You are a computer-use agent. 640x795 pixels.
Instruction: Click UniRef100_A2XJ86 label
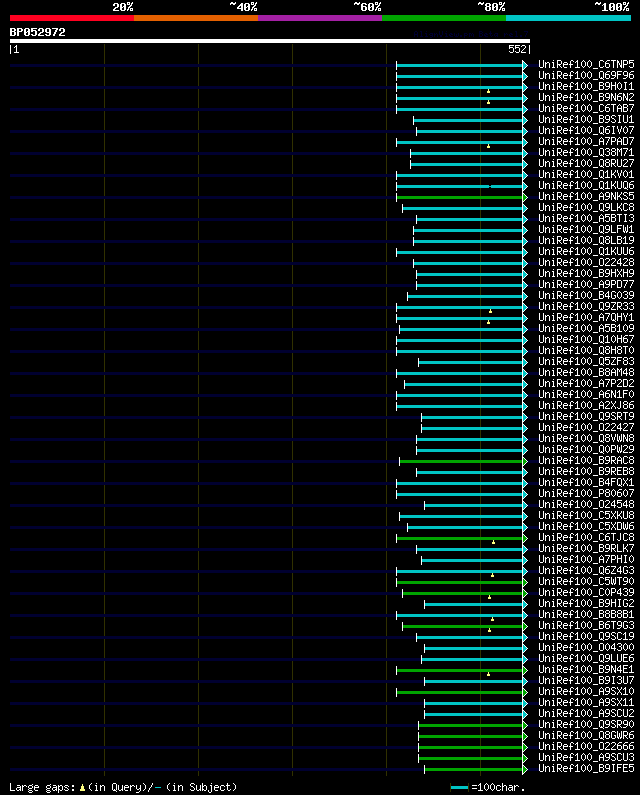(586, 406)
